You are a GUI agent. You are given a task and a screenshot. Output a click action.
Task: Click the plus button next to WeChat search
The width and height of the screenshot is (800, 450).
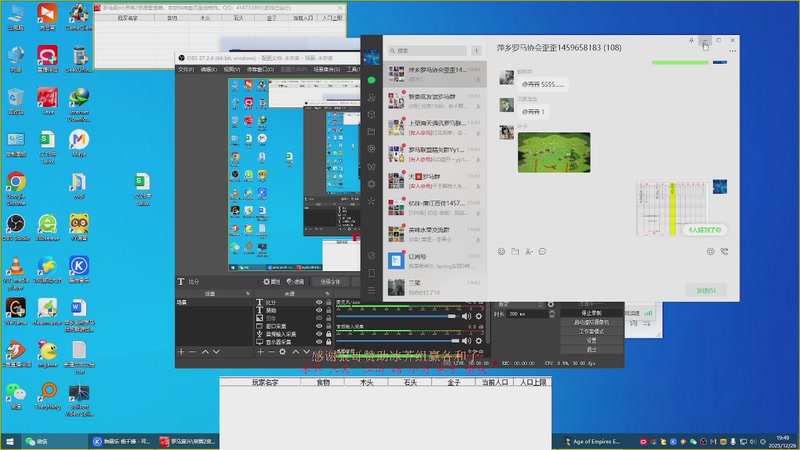pos(477,51)
